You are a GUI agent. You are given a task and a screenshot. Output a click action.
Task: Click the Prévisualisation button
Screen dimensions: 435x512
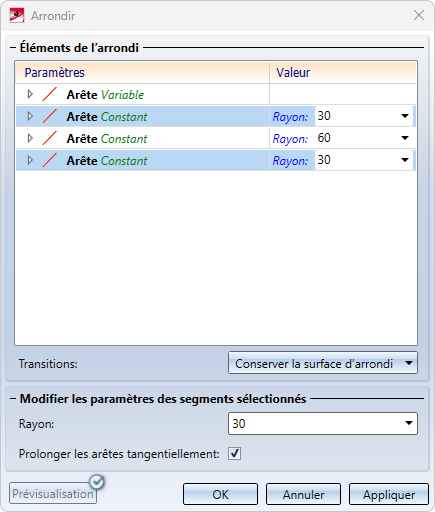53,493
